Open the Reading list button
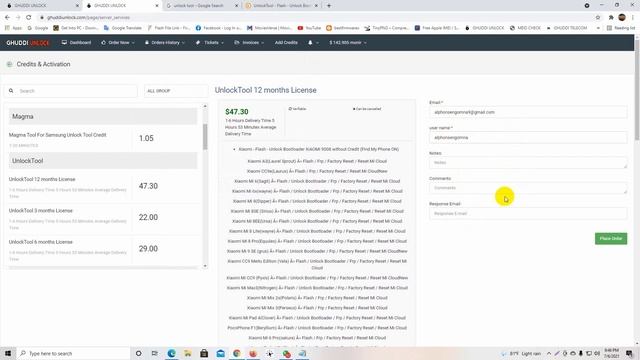 [621, 28]
